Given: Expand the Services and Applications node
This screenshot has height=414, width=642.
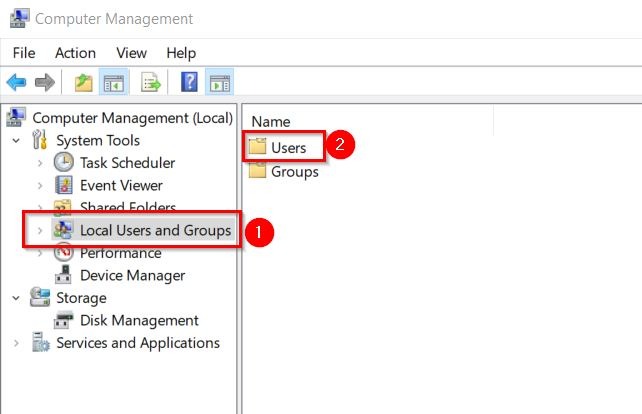Looking at the screenshot, I should [x=16, y=343].
